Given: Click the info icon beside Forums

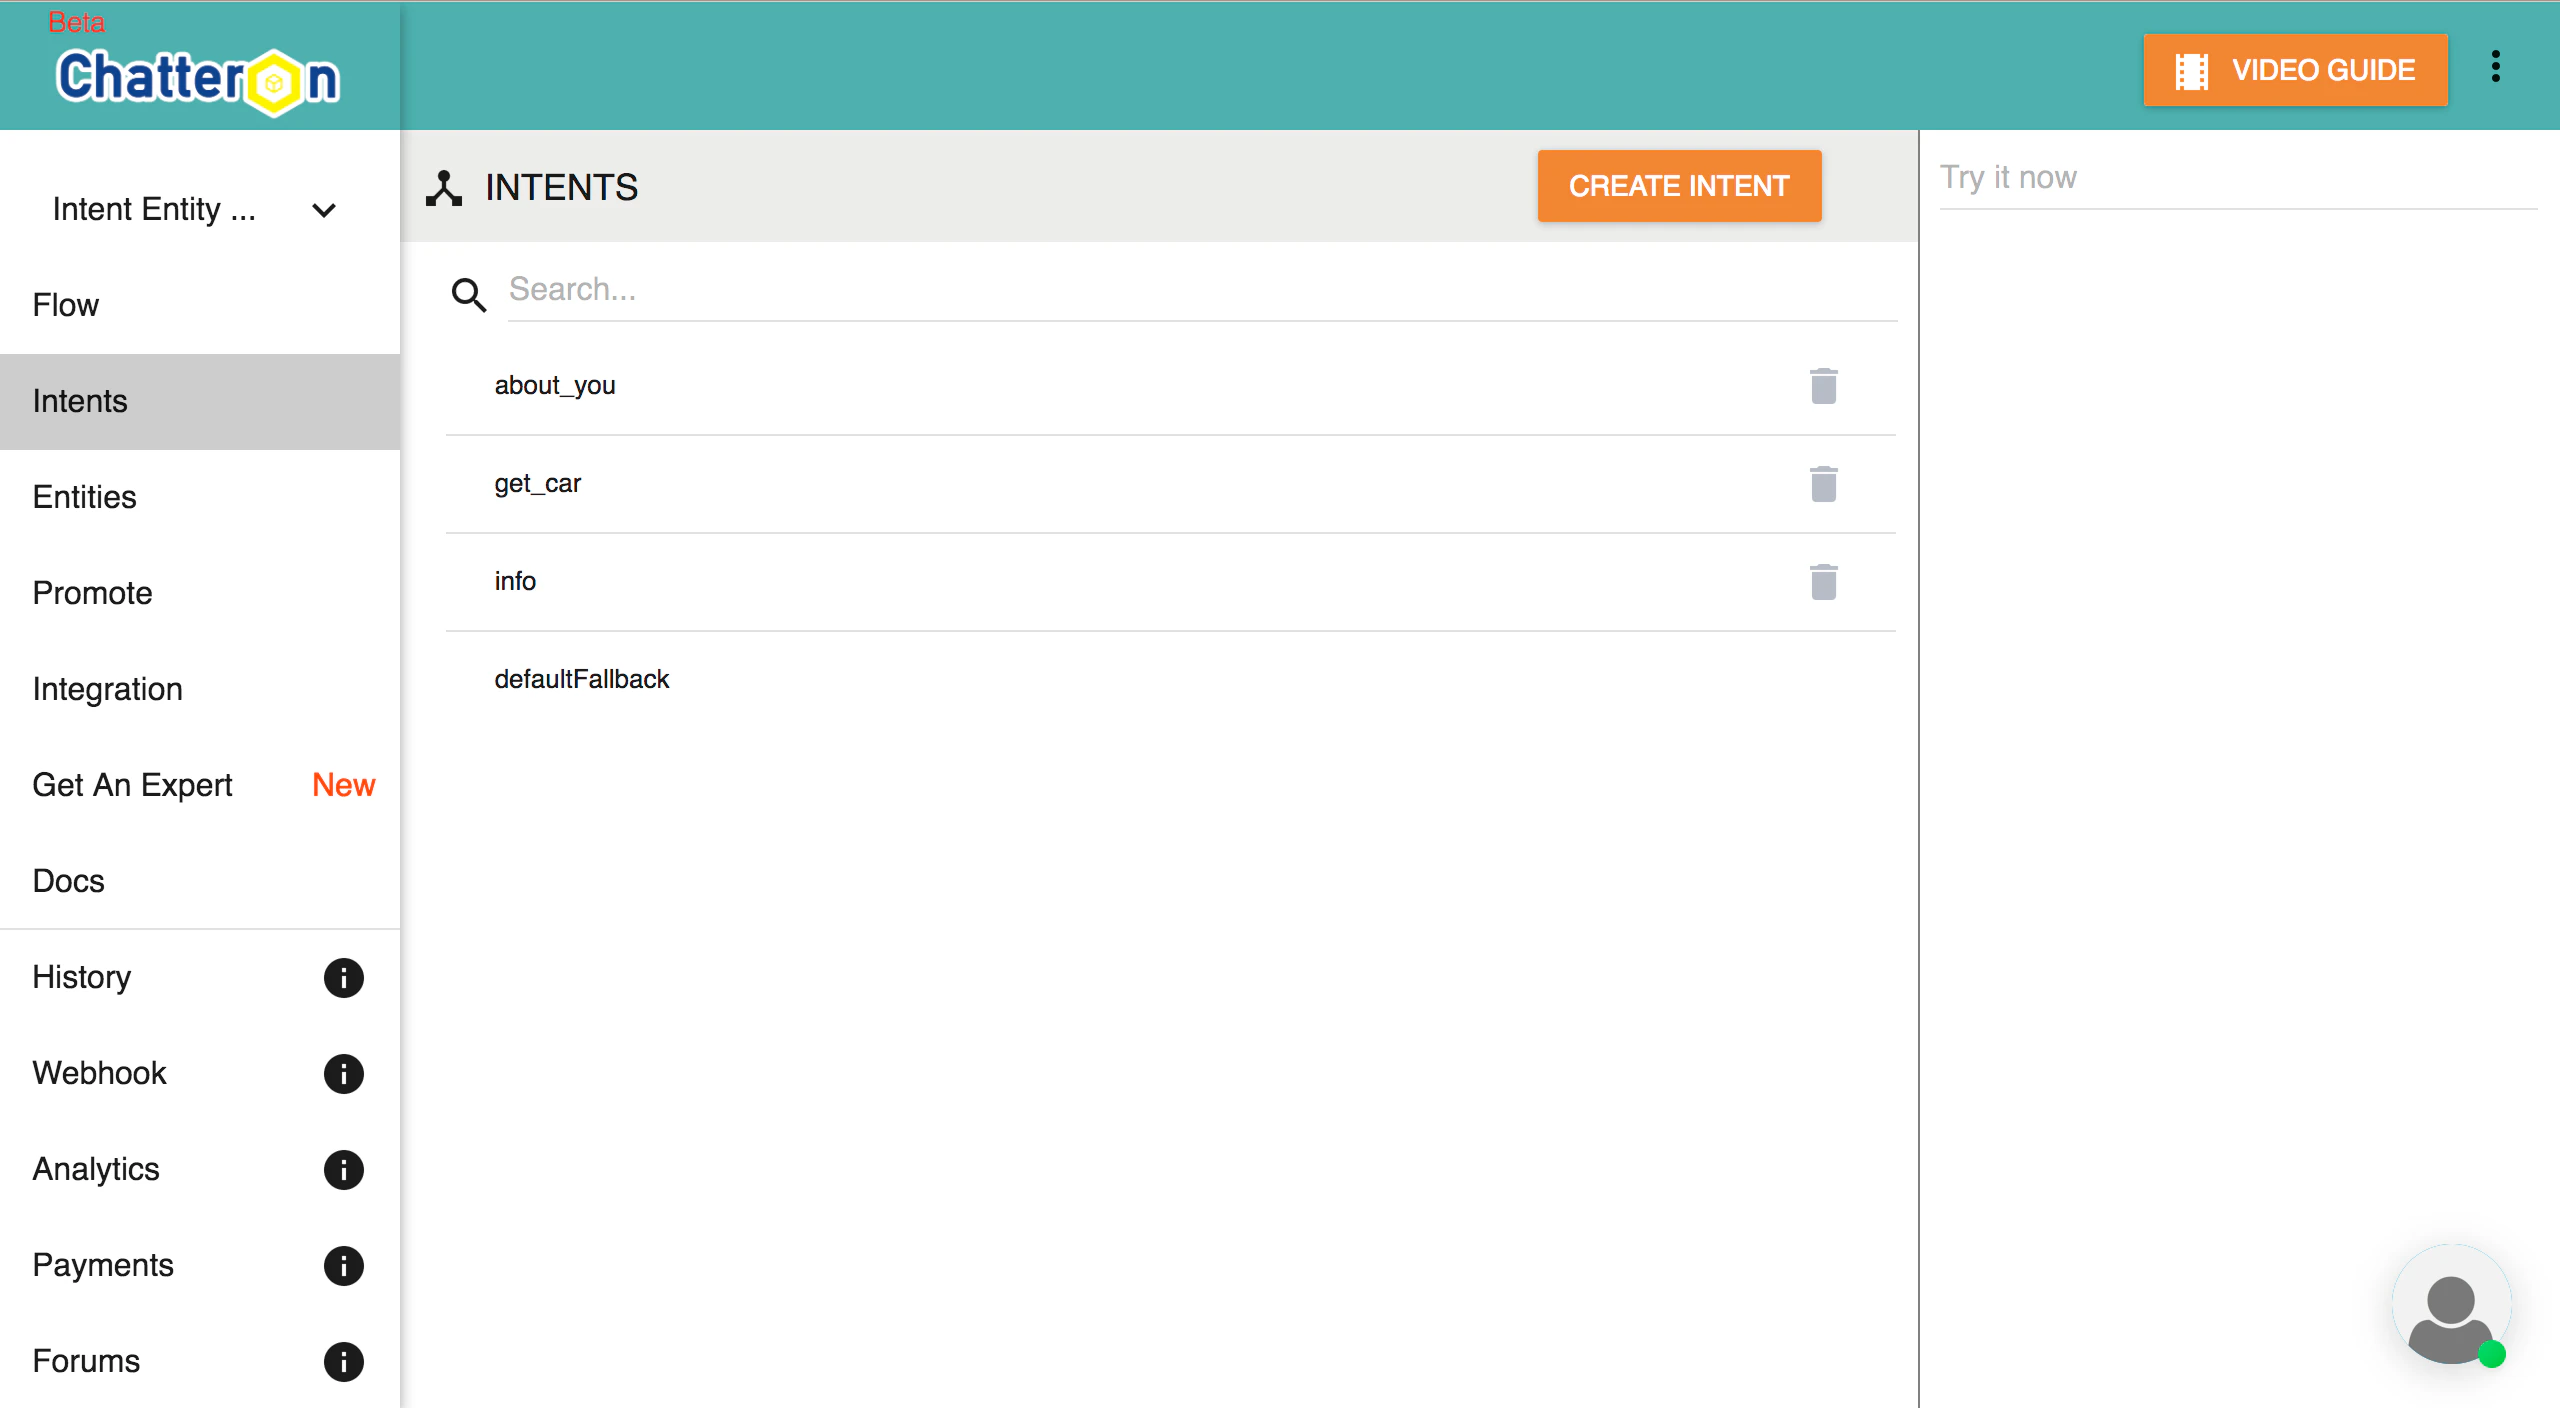Looking at the screenshot, I should click(343, 1361).
